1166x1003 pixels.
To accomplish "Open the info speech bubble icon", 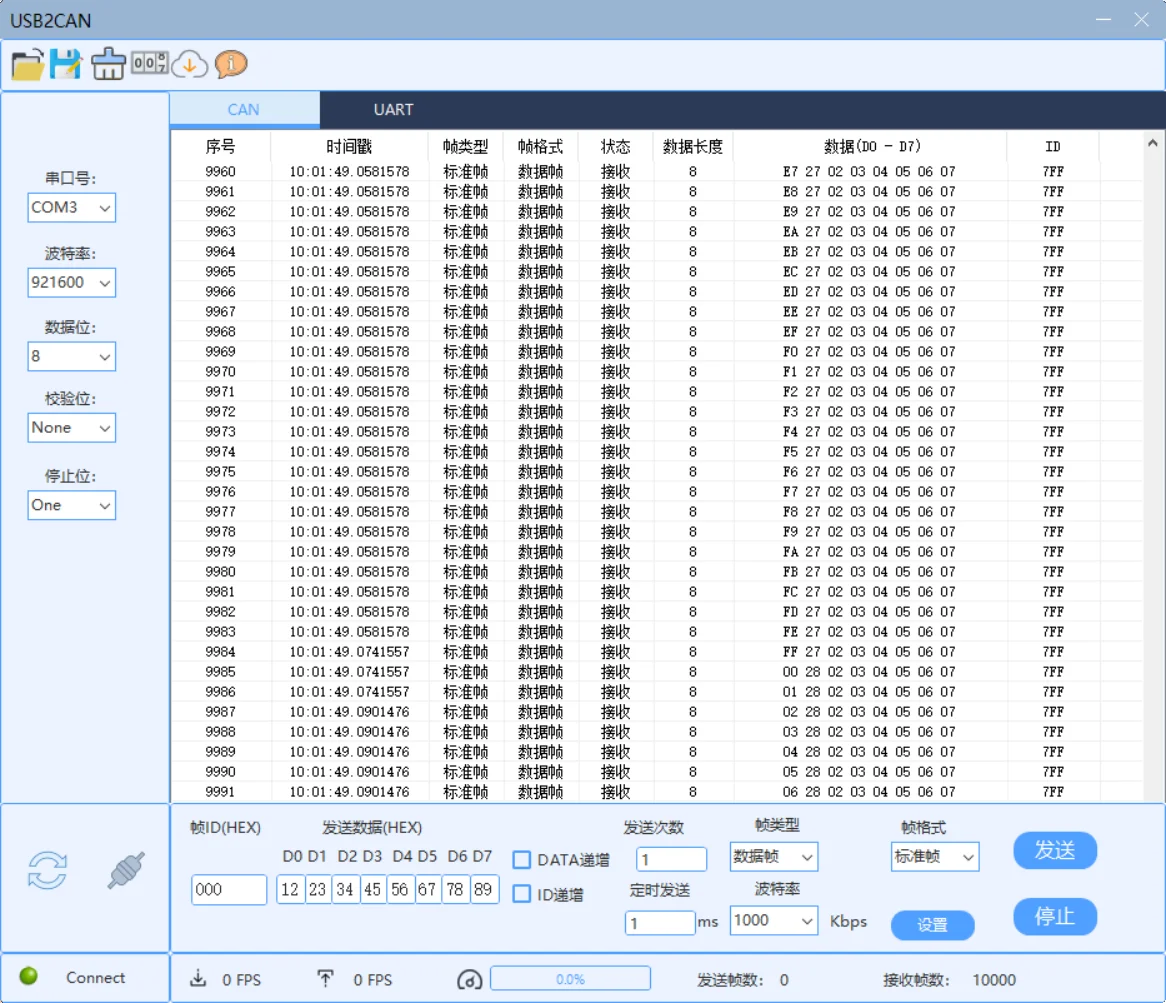I will 231,65.
